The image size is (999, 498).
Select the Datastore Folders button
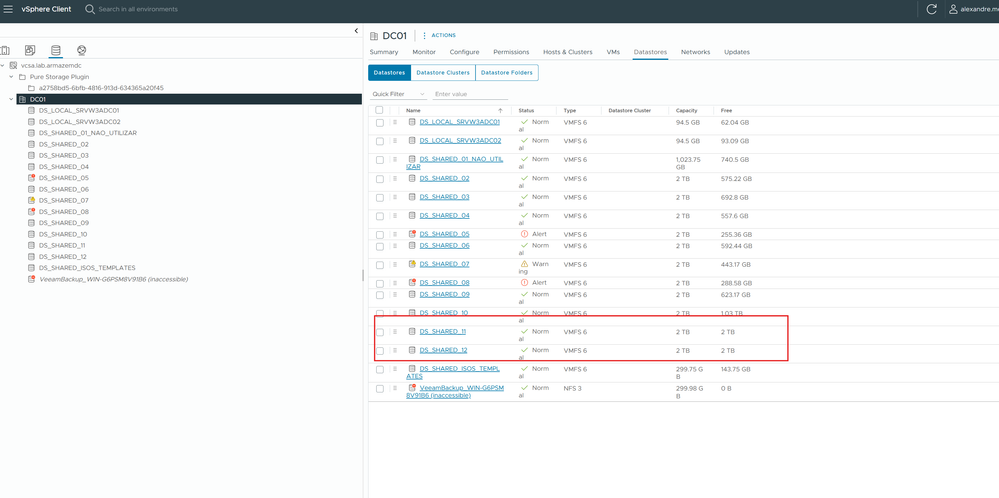click(507, 73)
